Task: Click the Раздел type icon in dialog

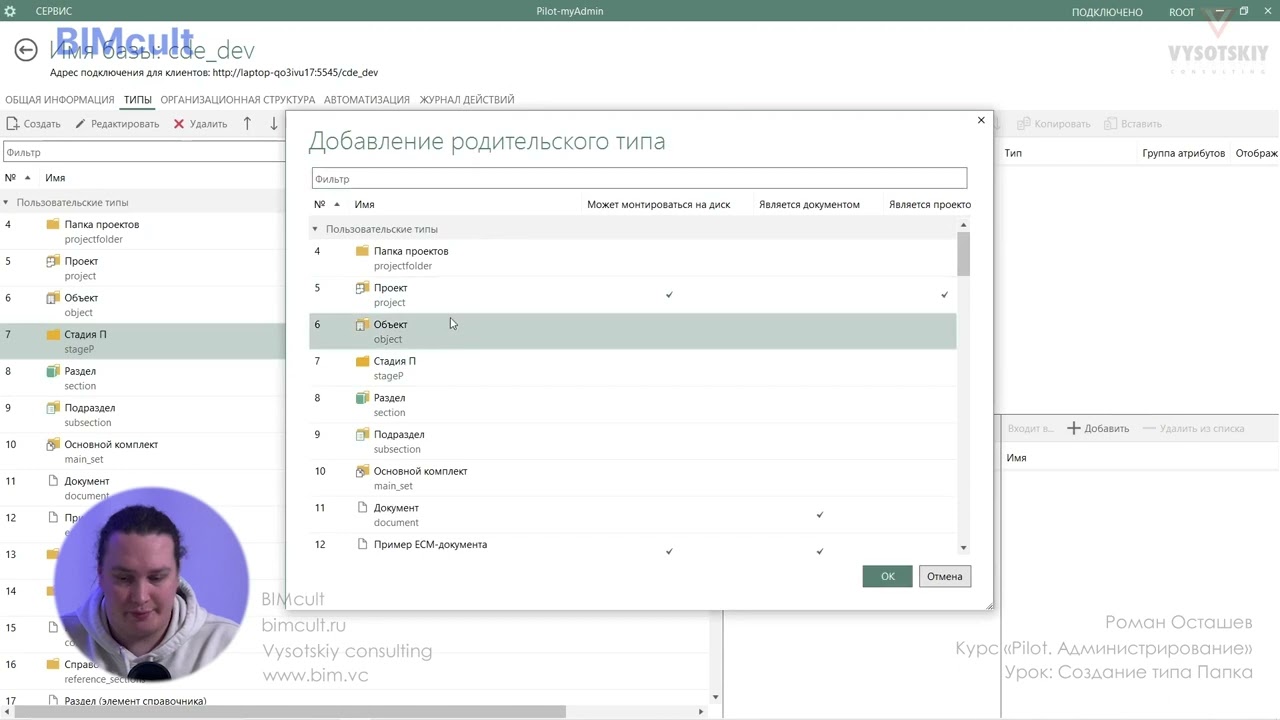Action: tap(362, 398)
